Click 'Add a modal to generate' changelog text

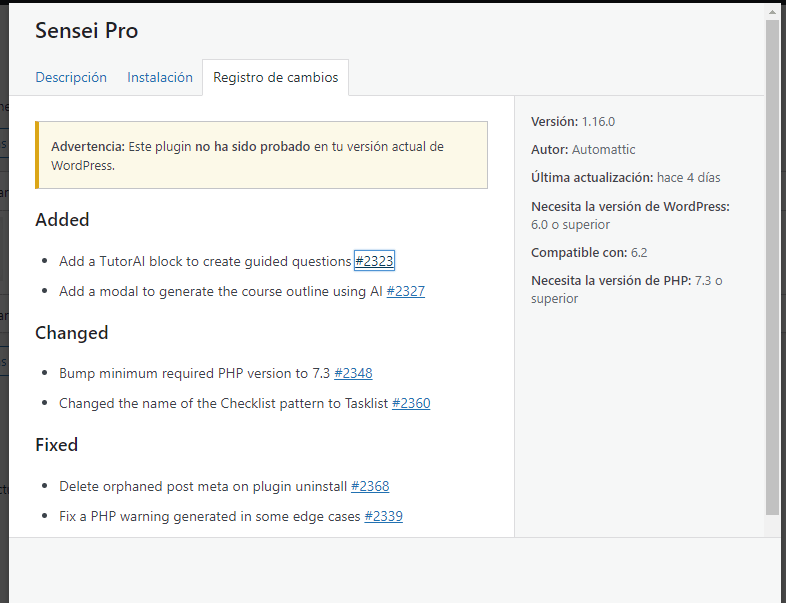pos(221,291)
